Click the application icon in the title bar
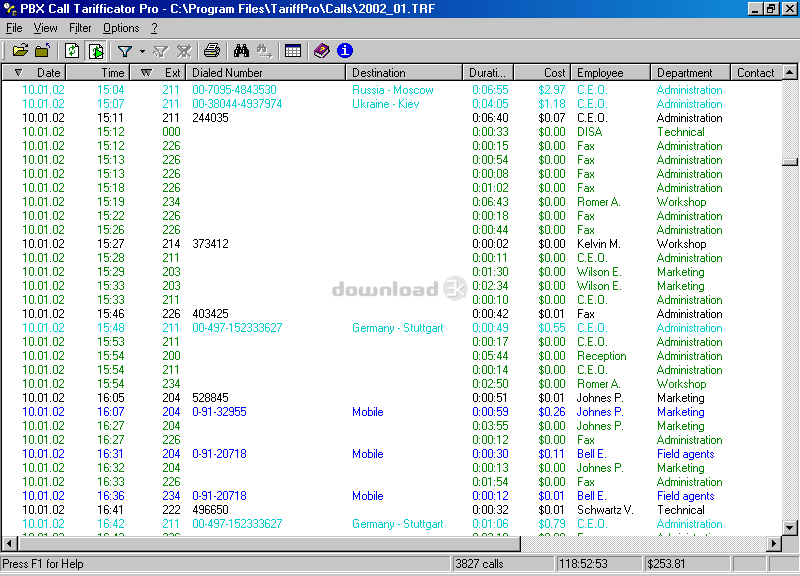The image size is (800, 576). click(10, 9)
